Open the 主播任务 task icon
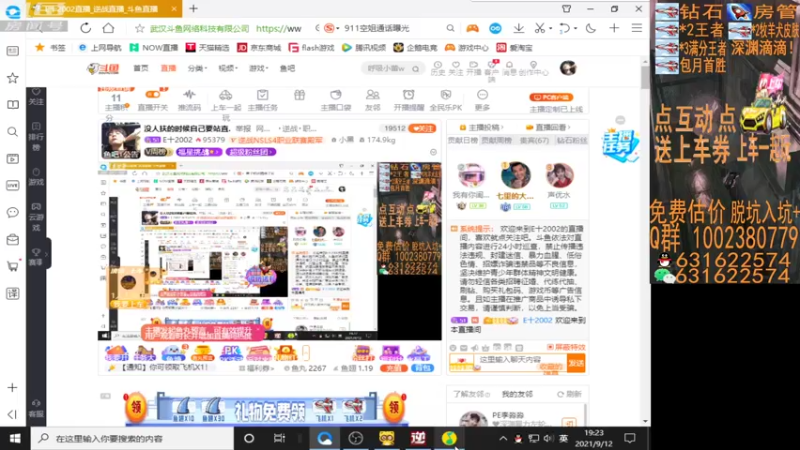 pos(262,100)
